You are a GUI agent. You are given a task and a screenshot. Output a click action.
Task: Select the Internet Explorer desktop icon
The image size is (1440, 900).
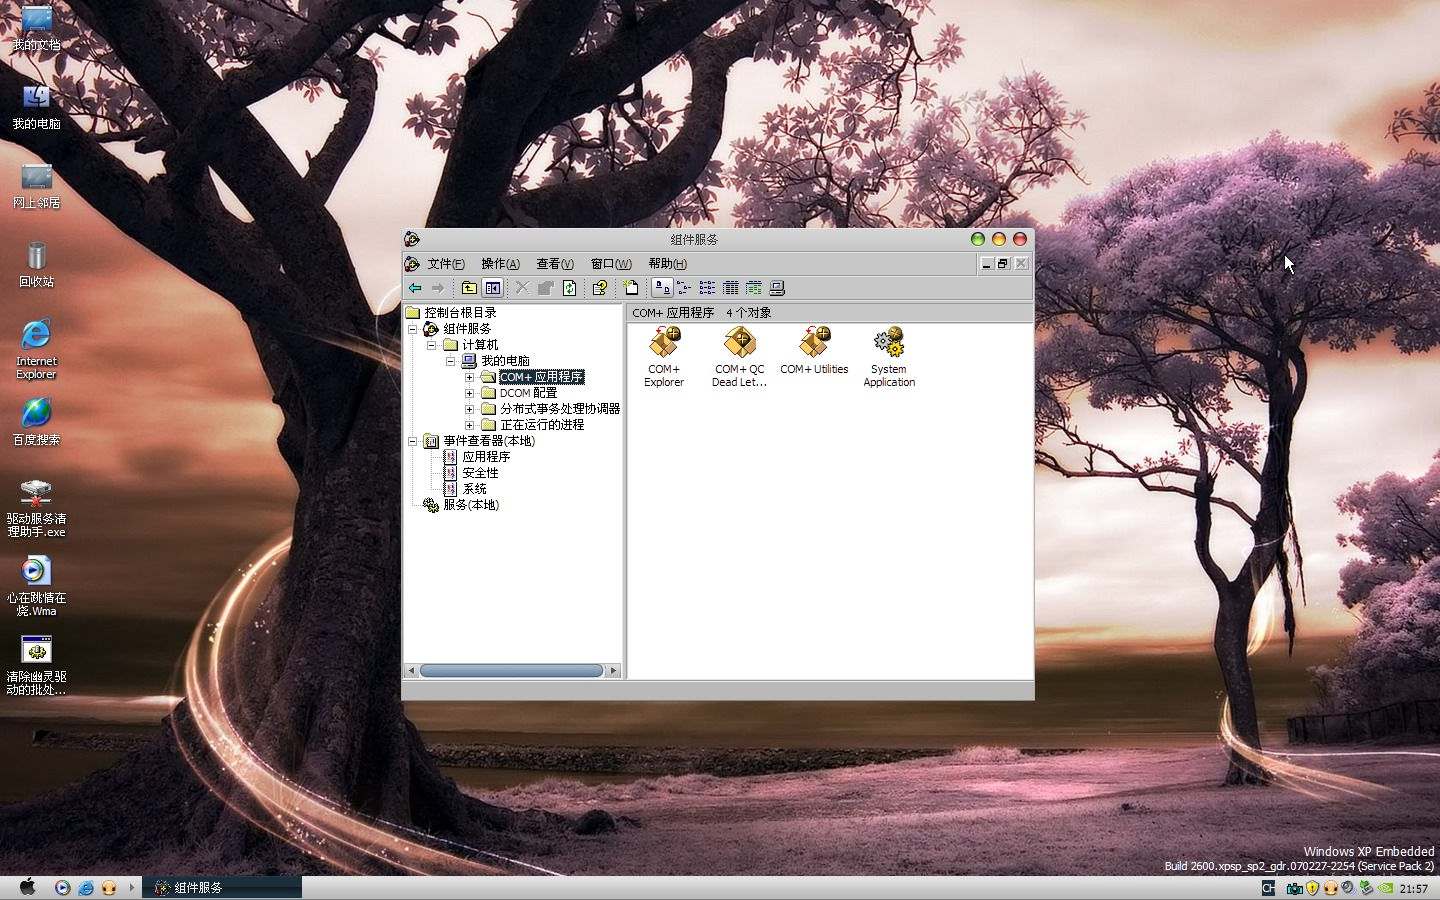(x=36, y=350)
